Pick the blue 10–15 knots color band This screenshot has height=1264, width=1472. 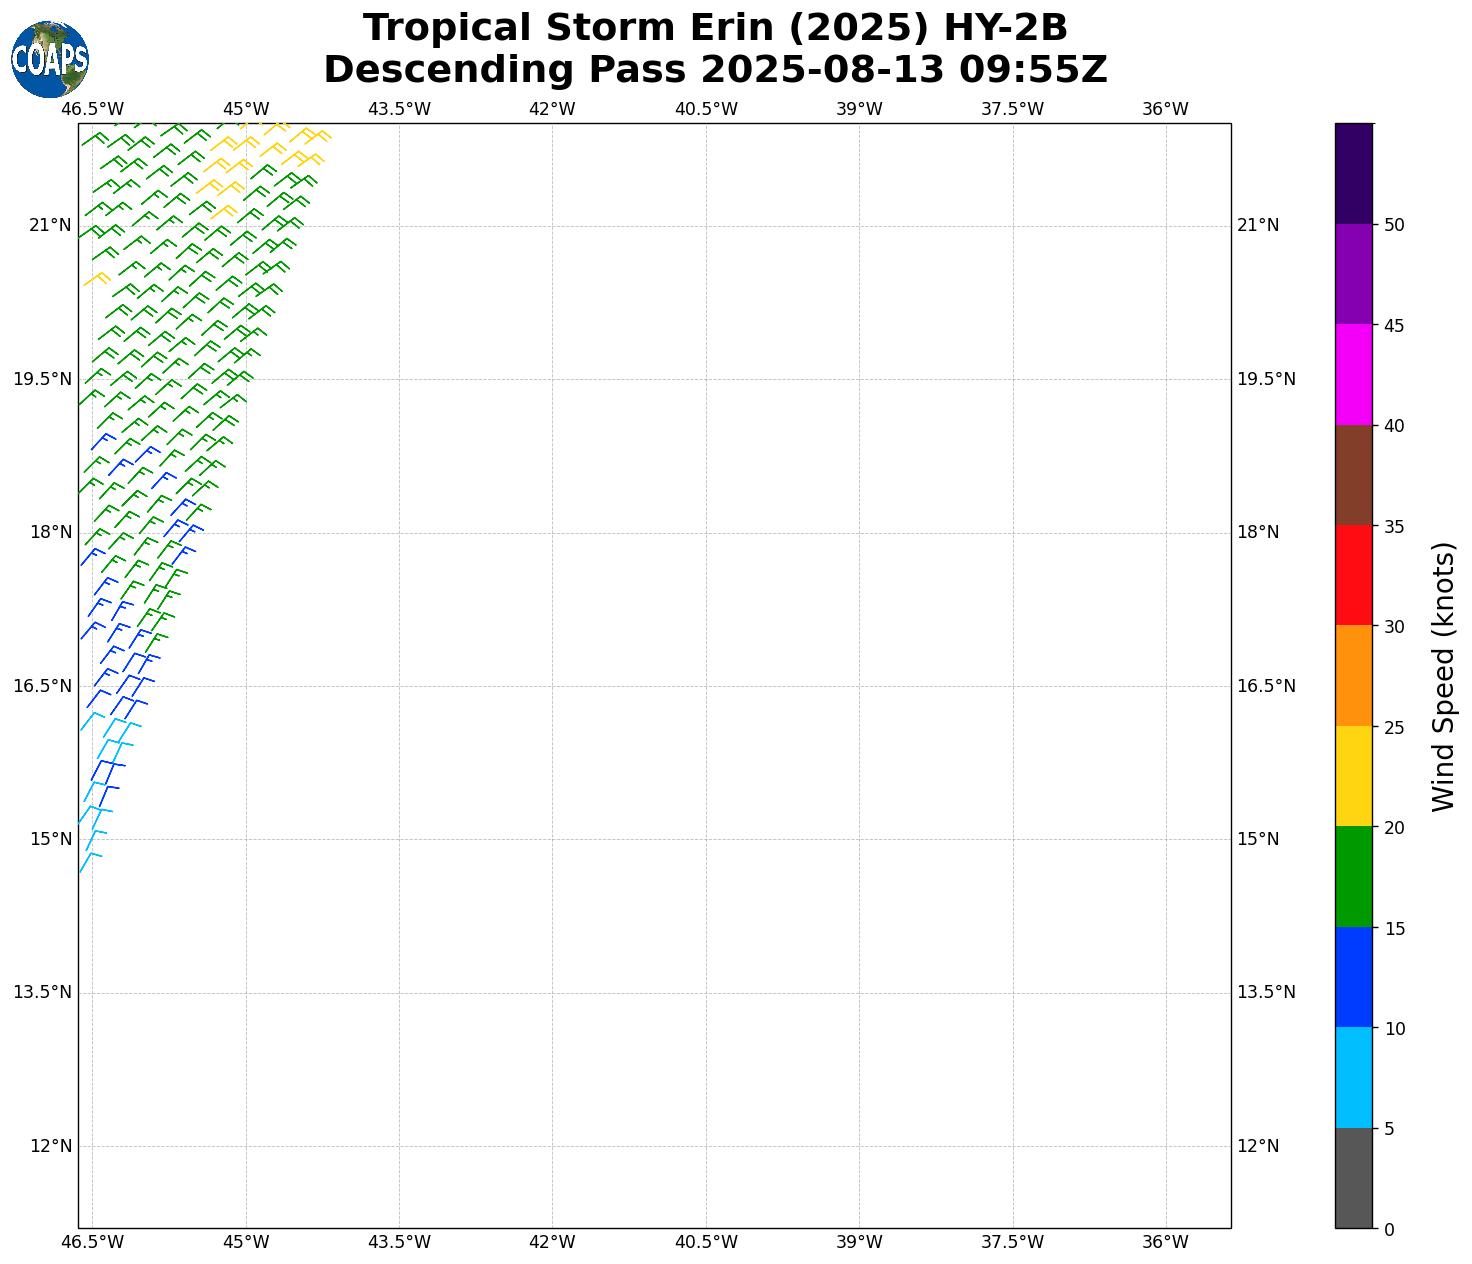click(x=1354, y=977)
